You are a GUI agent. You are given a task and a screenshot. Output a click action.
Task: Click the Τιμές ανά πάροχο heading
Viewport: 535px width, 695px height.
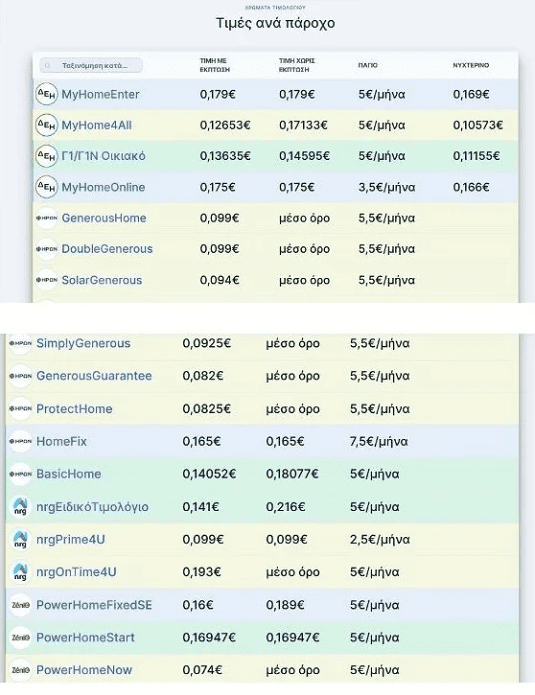tap(275, 23)
